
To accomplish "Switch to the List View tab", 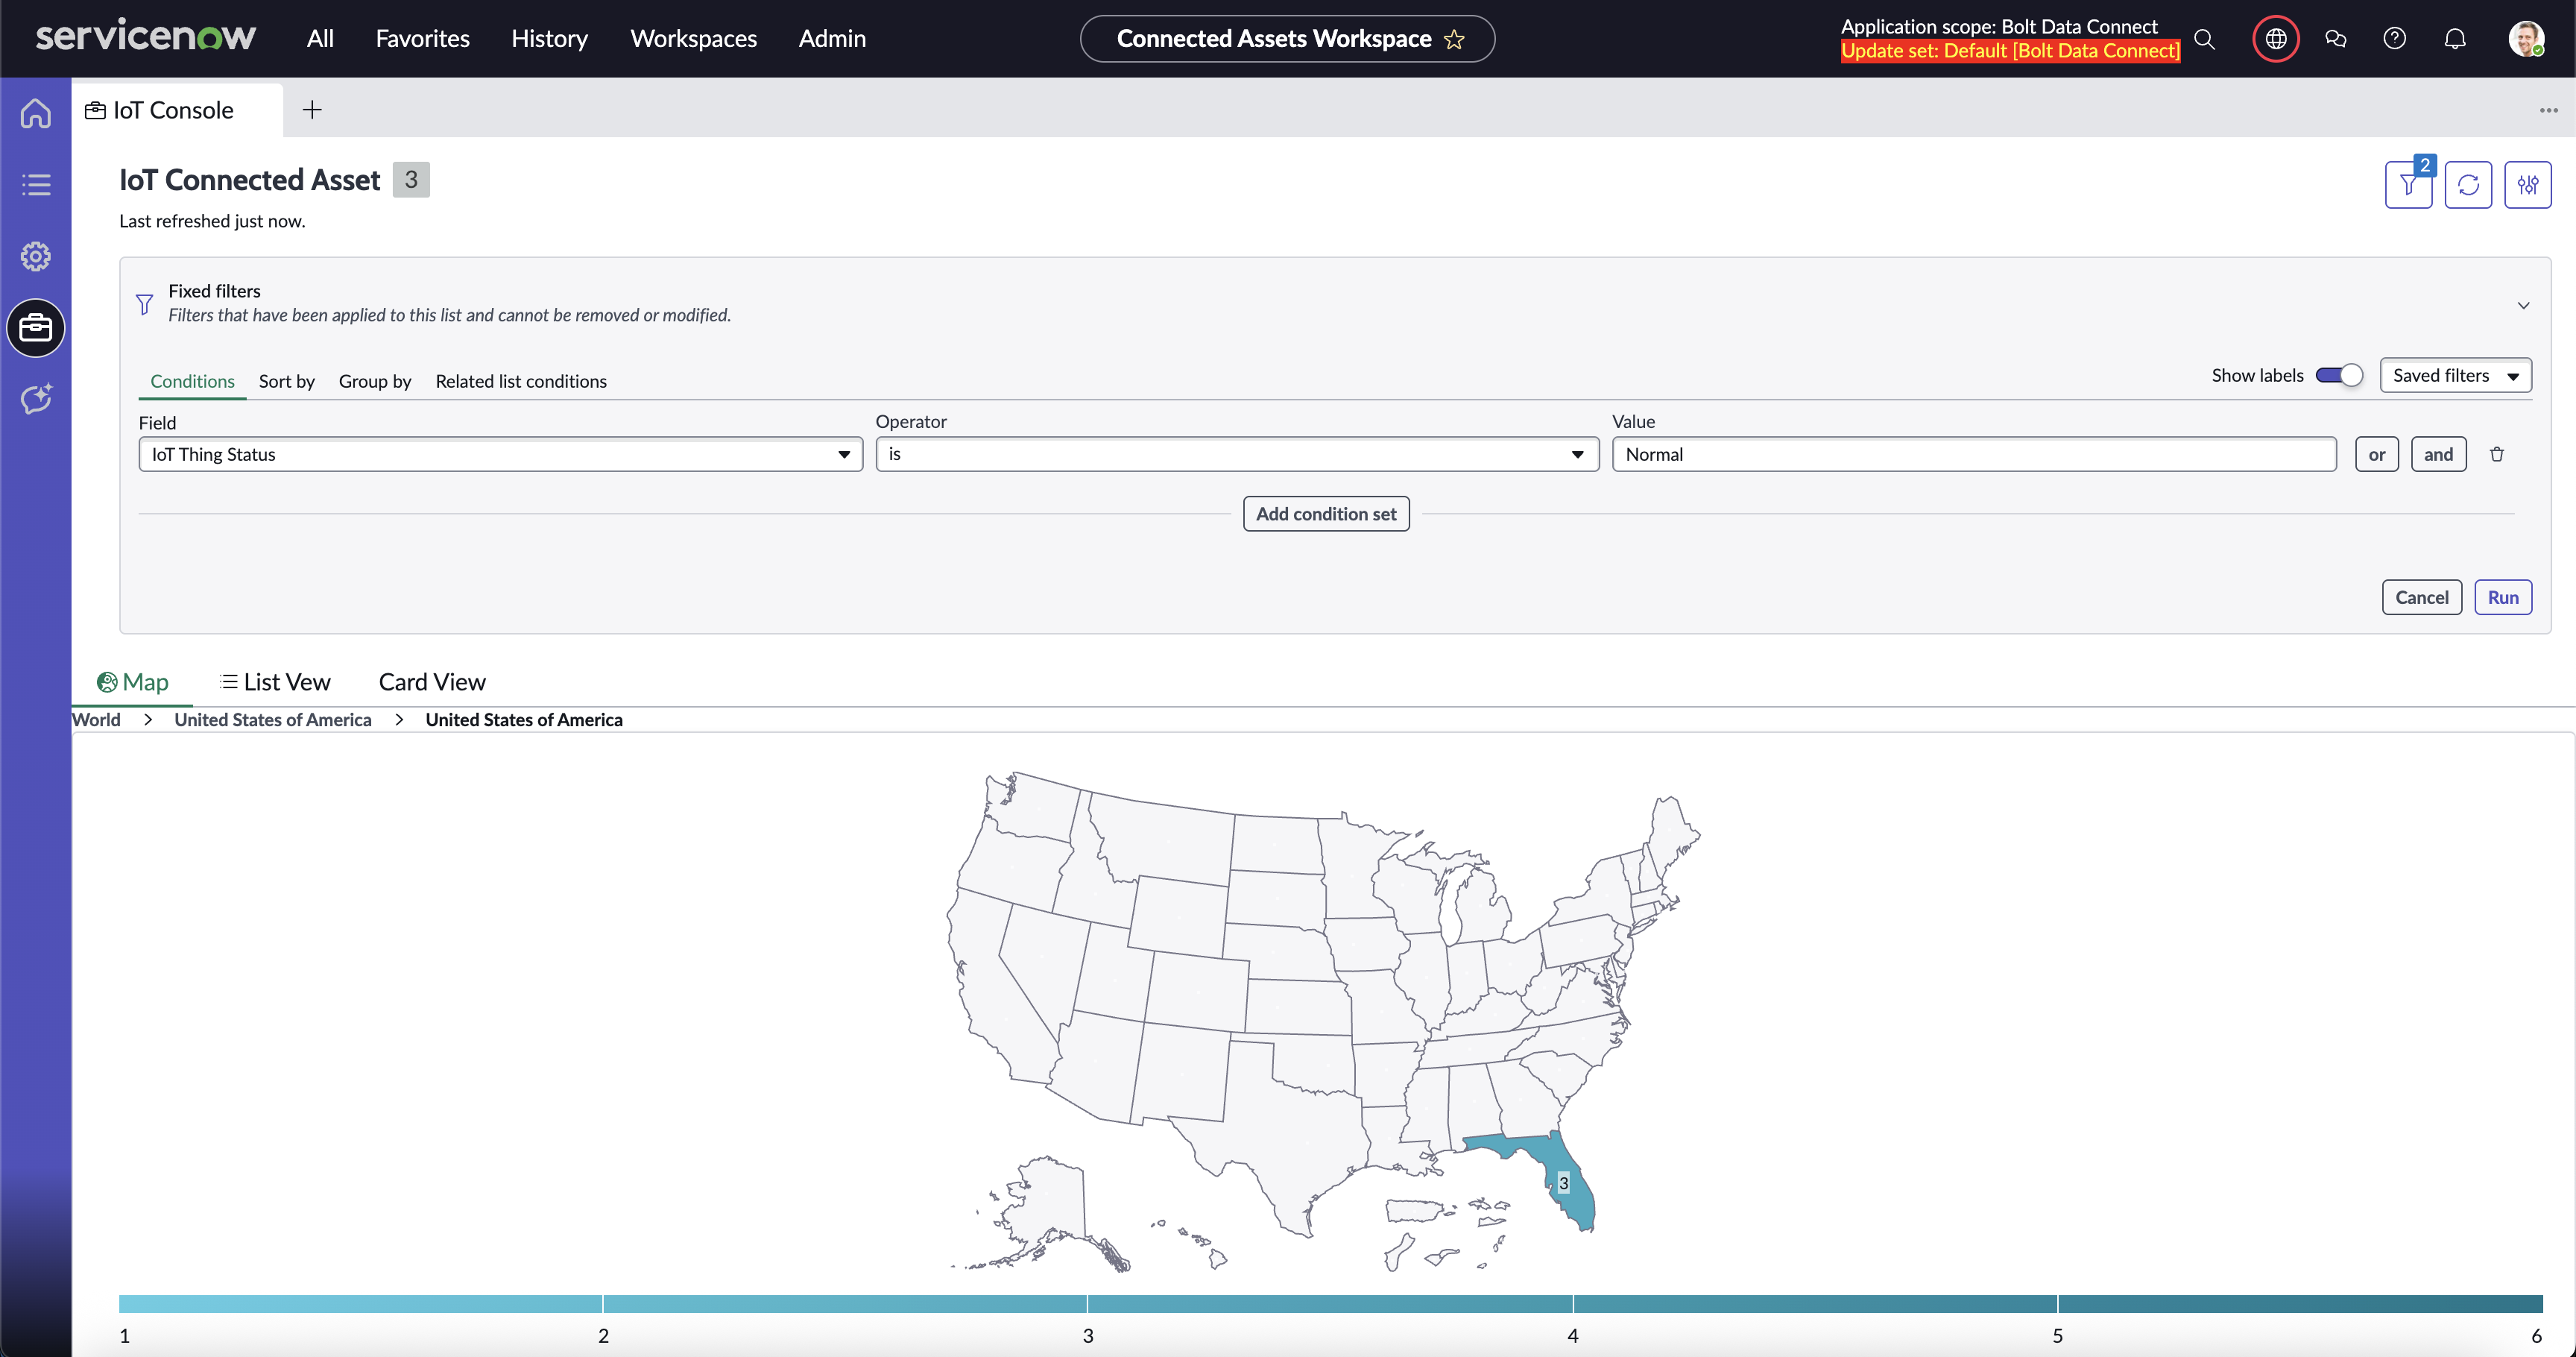I will point(275,682).
